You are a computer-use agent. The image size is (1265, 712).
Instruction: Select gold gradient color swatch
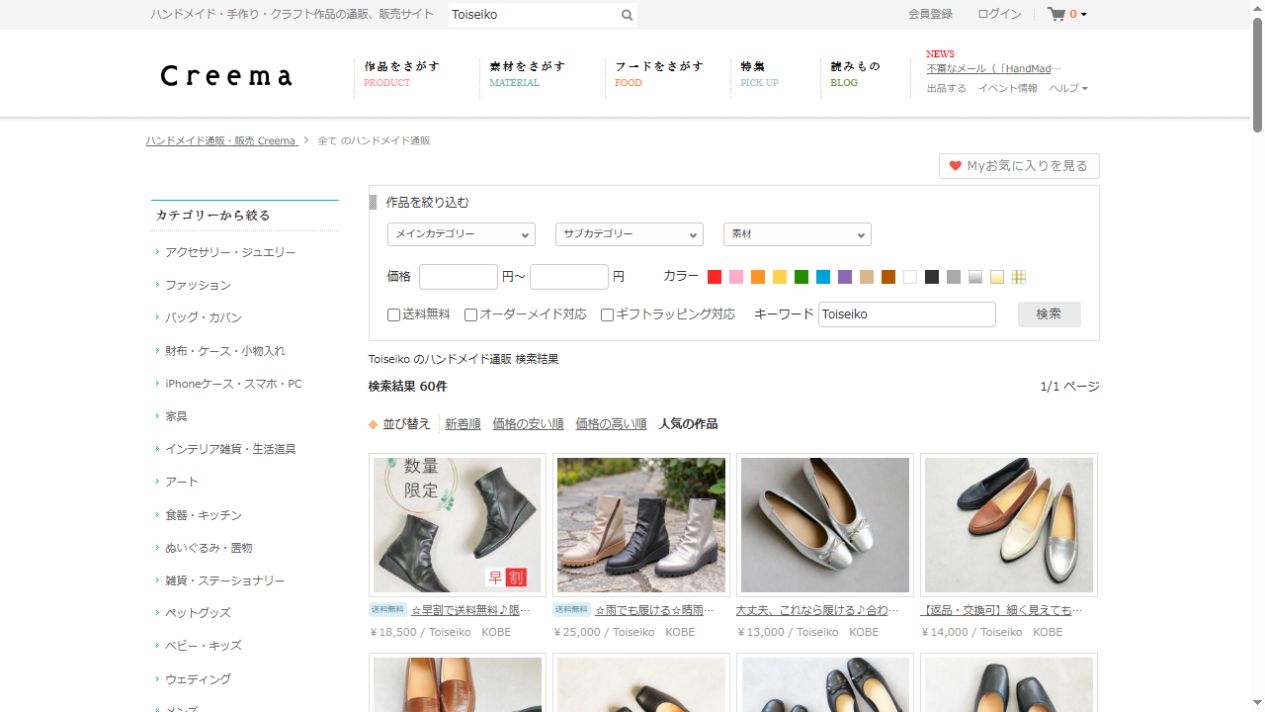997,277
